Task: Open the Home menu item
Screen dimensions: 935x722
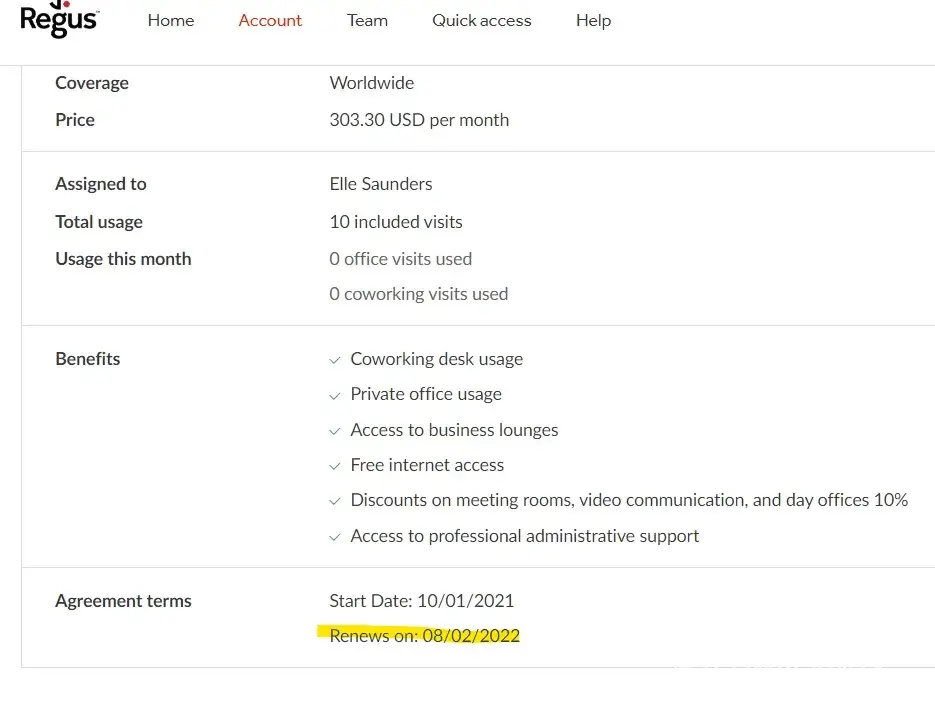Action: (x=171, y=20)
